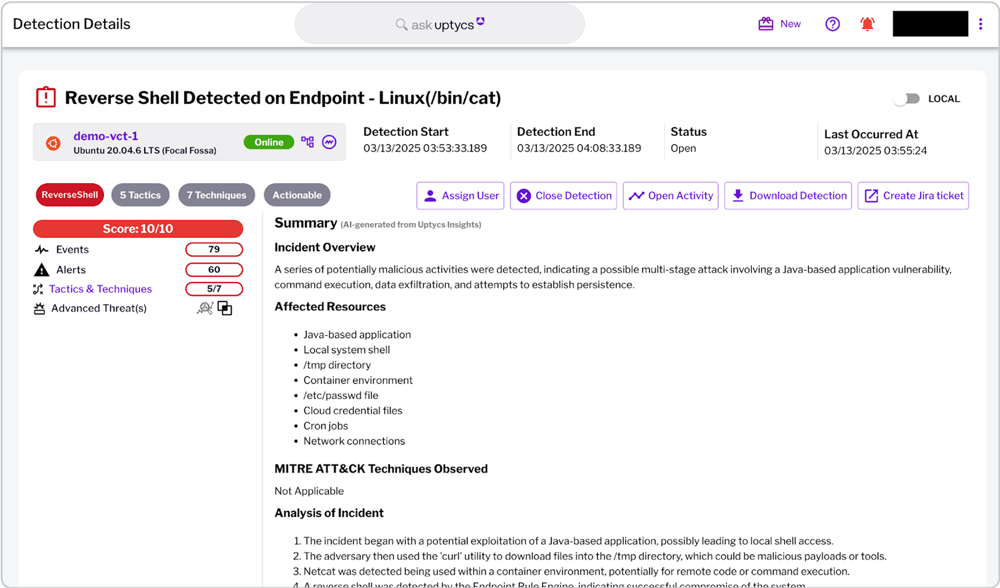The height and width of the screenshot is (588, 1000).
Task: Select the ReverseShell tag pill
Action: 70,195
